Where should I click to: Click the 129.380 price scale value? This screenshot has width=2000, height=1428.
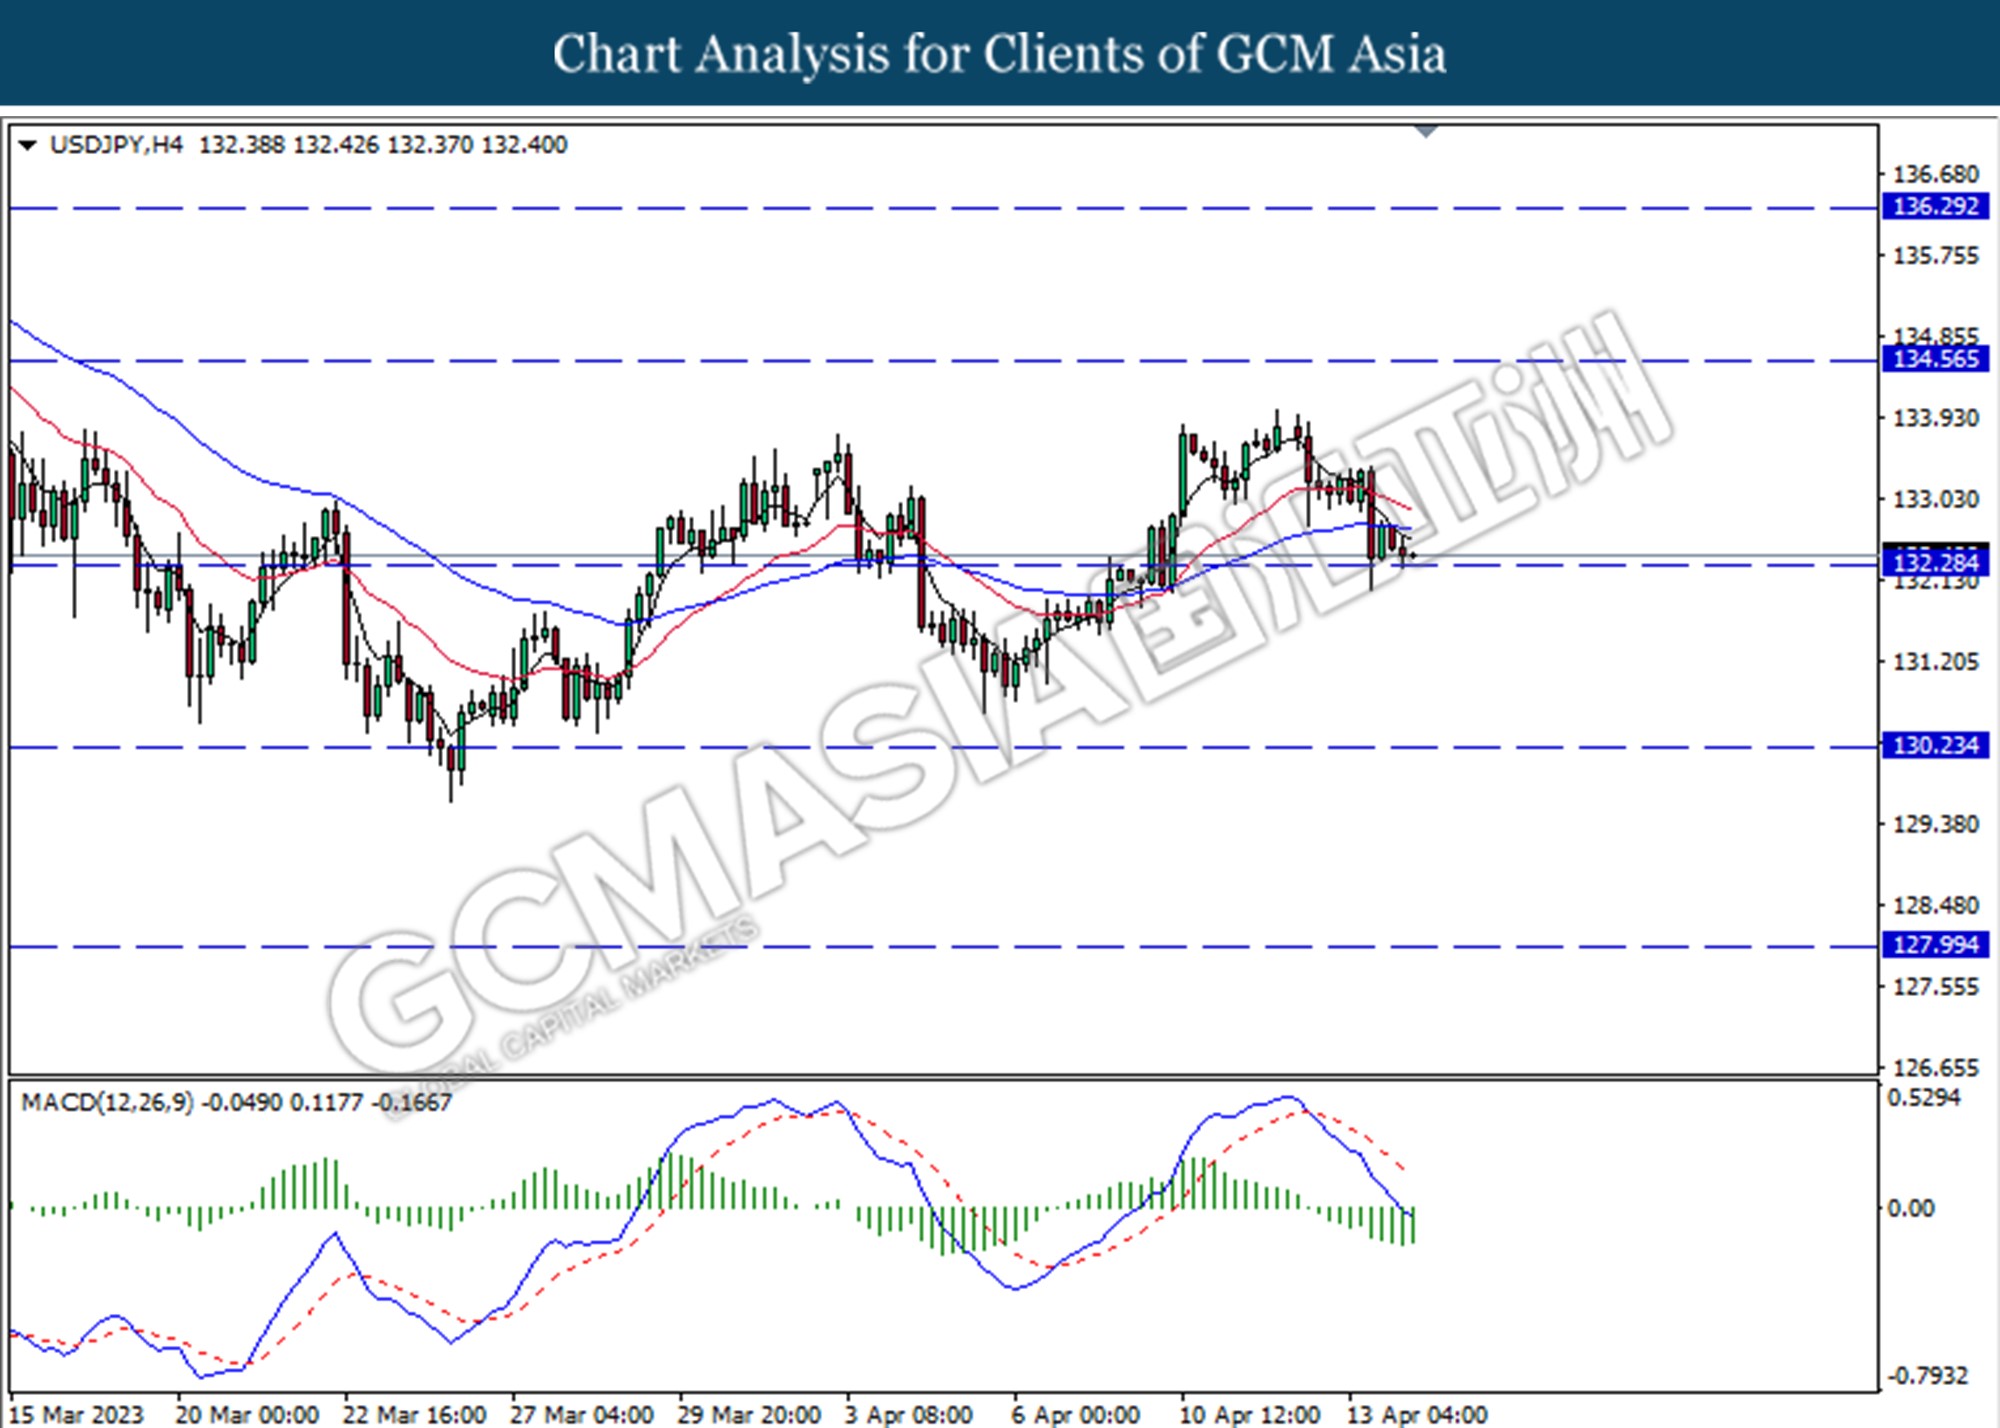[1935, 824]
